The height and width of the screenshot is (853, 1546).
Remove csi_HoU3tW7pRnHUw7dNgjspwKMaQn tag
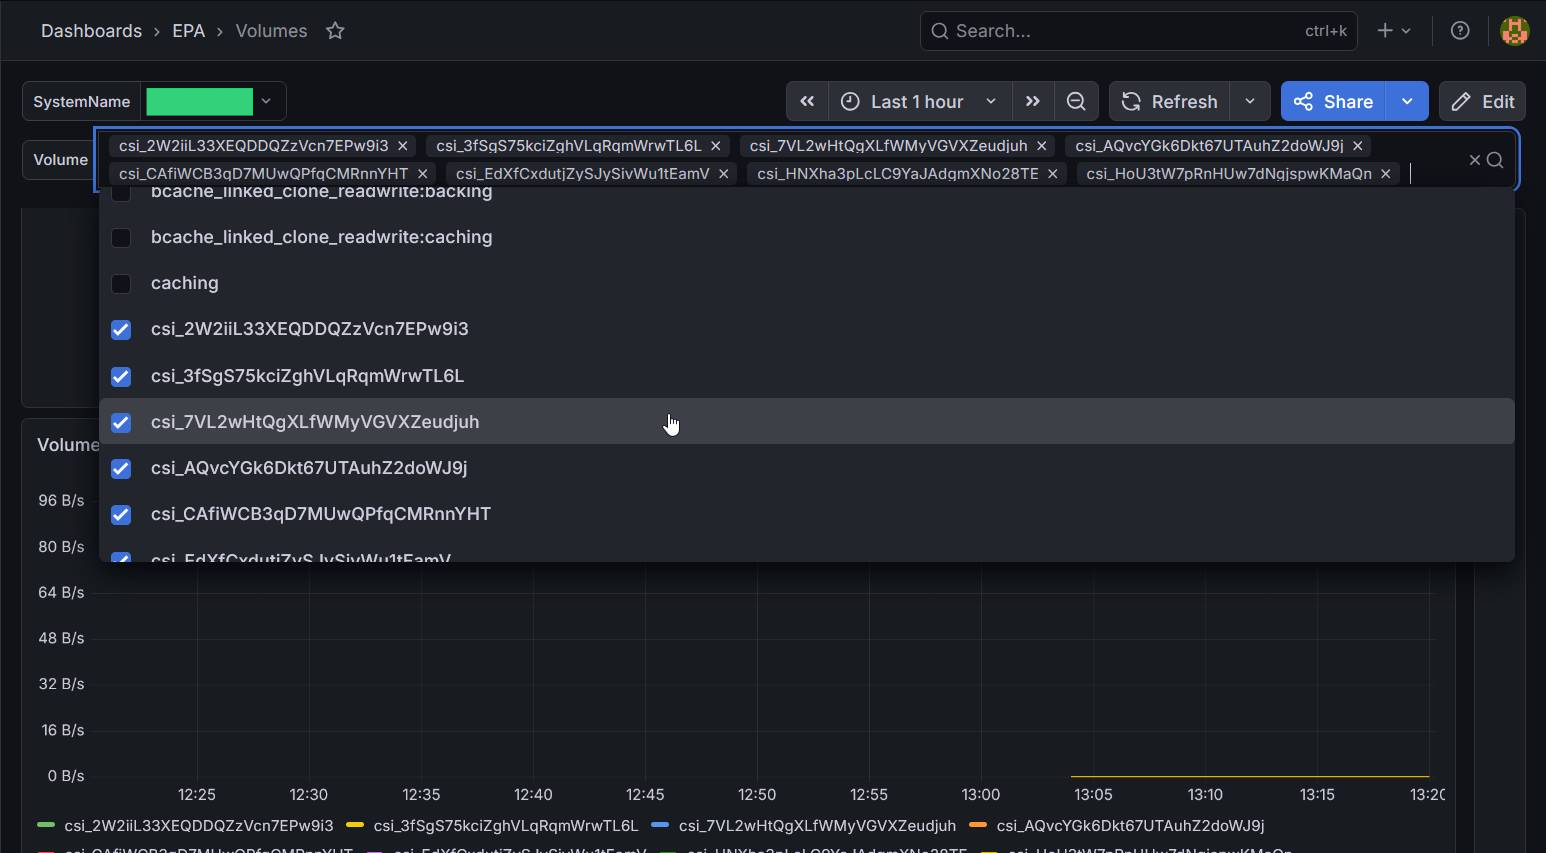1386,174
